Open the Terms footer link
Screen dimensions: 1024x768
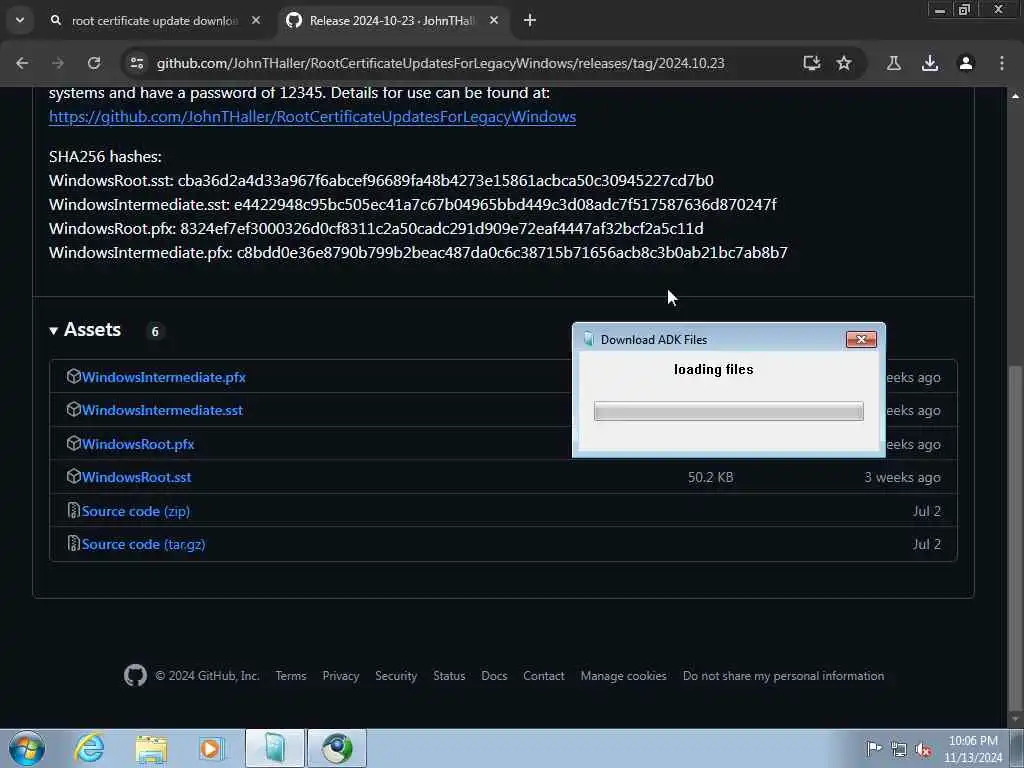point(291,677)
